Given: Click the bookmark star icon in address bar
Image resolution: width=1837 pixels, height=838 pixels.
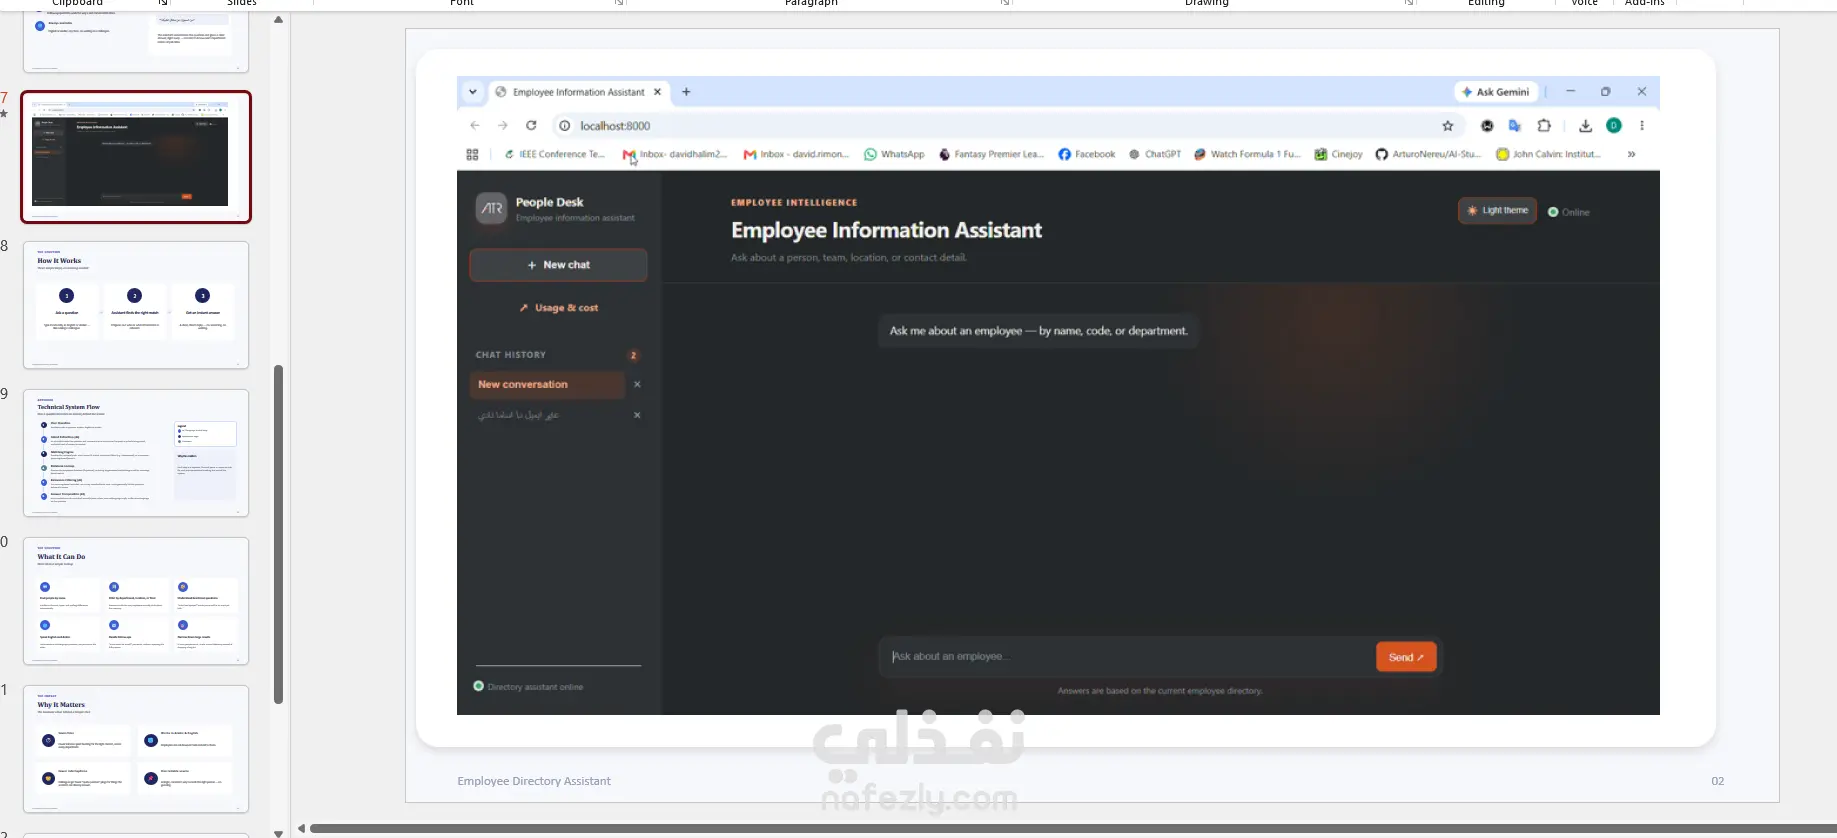Looking at the screenshot, I should pos(1447,126).
